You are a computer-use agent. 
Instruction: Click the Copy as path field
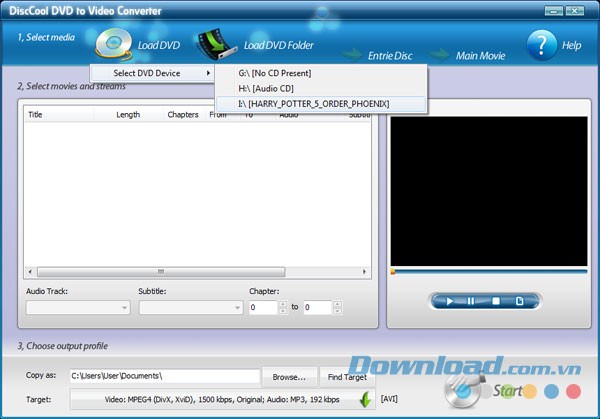[x=165, y=376]
